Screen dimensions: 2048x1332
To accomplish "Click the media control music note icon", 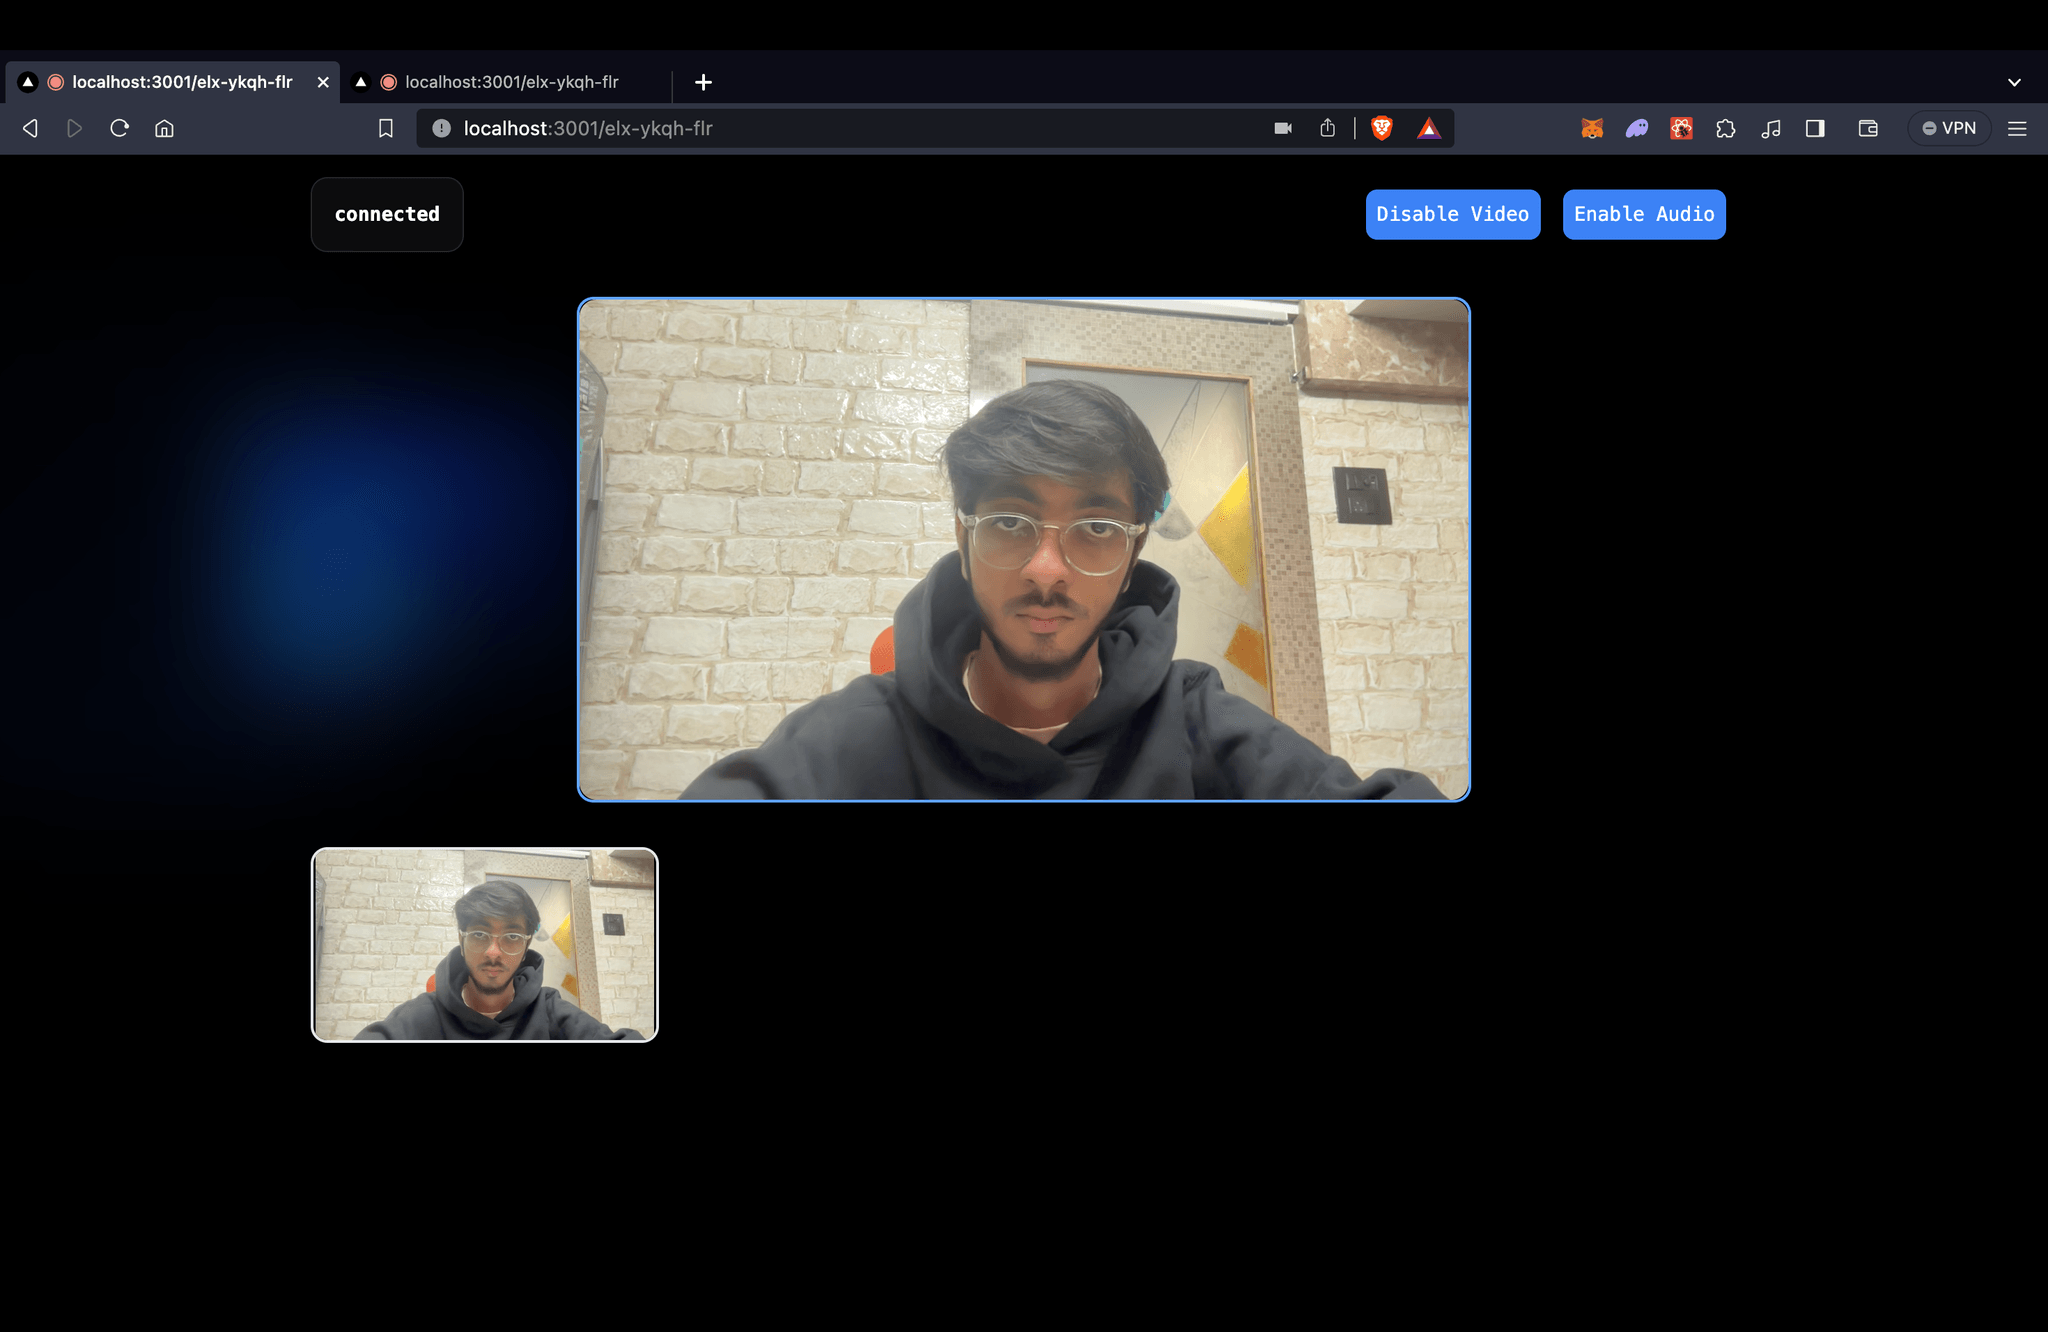I will point(1771,128).
